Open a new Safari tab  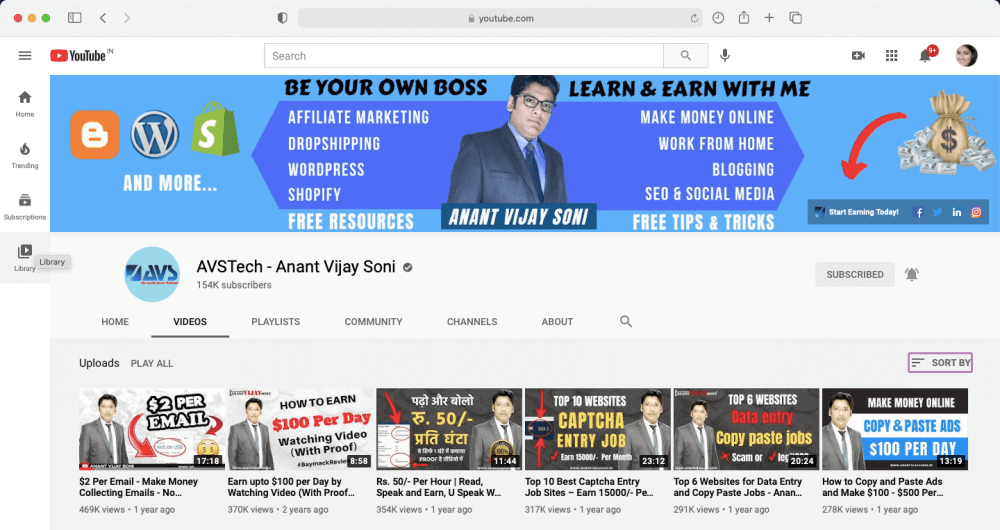click(769, 18)
